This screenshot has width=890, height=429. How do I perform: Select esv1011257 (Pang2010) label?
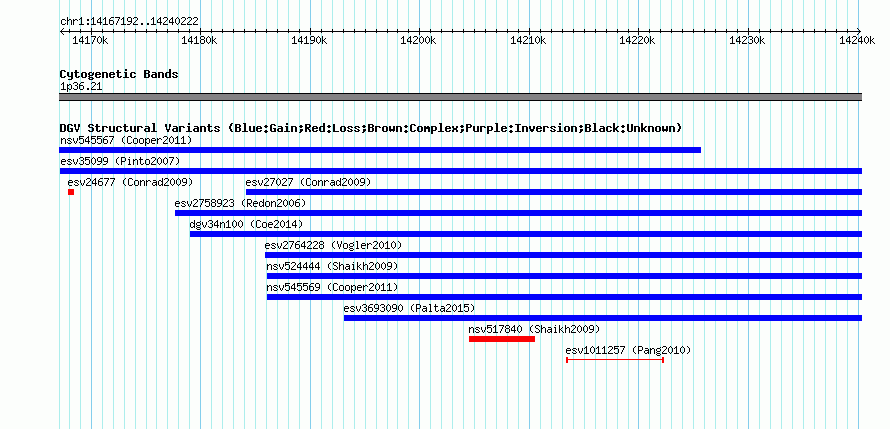point(628,350)
